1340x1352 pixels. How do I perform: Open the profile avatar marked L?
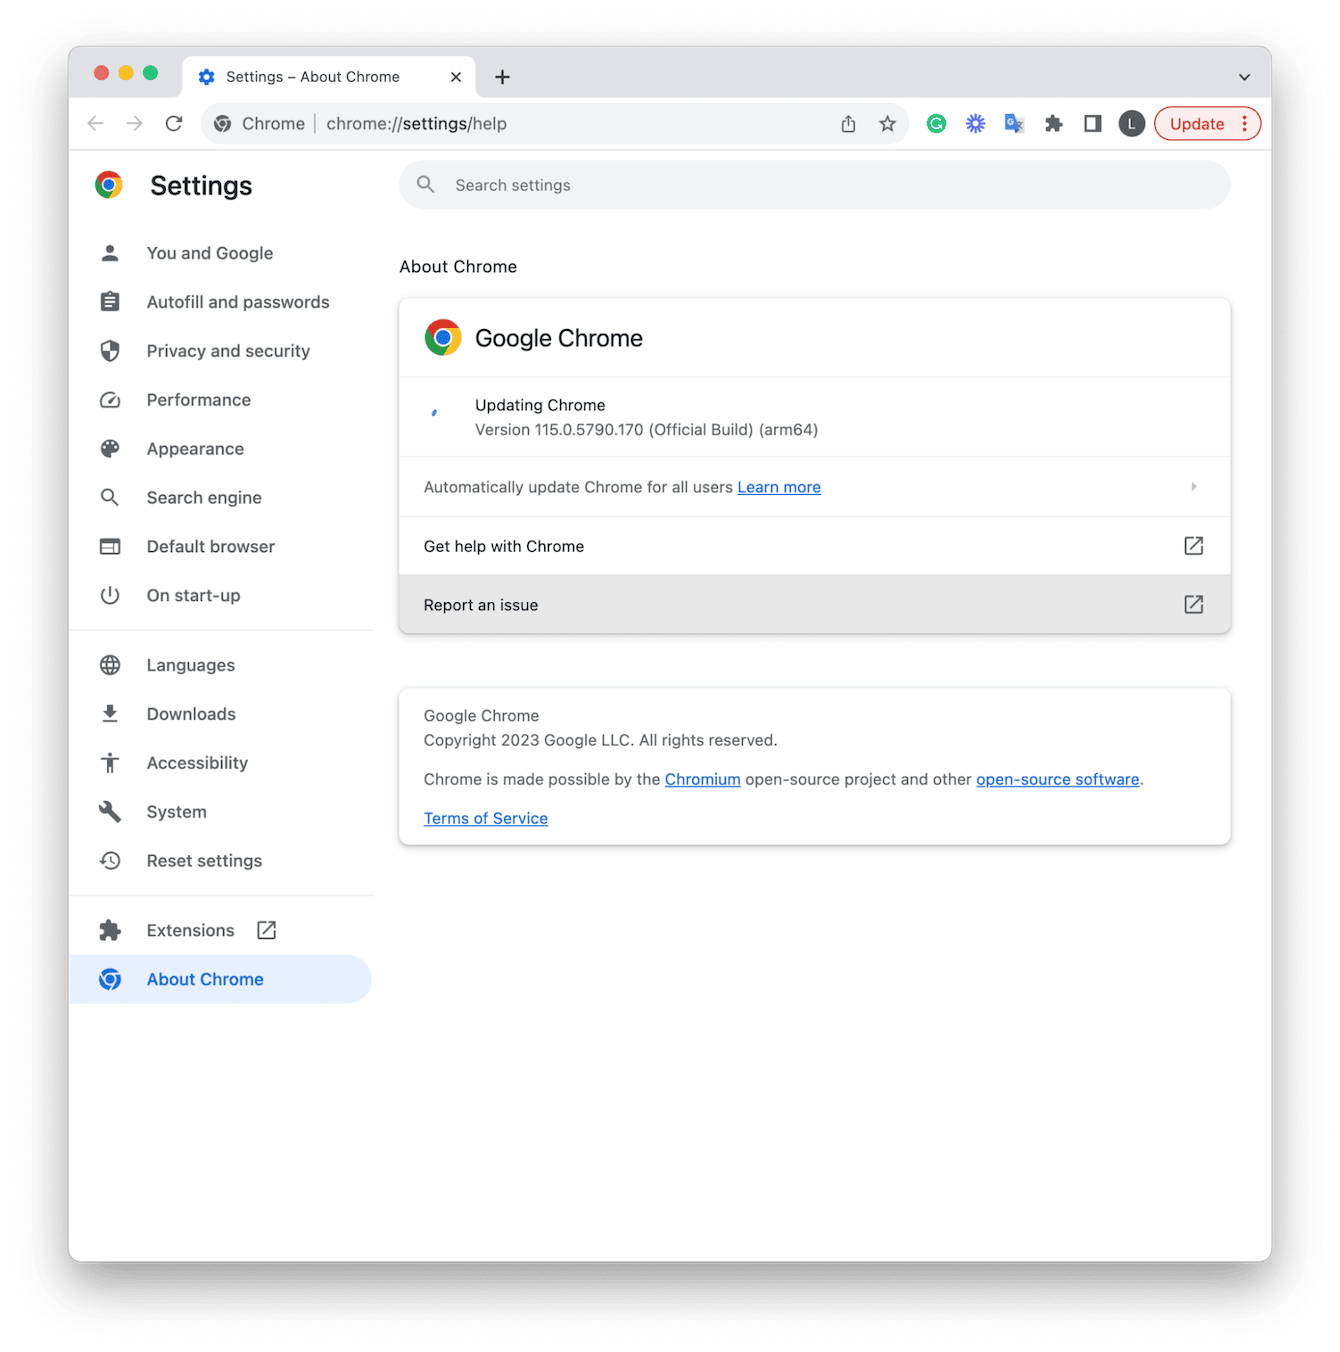[1131, 123]
